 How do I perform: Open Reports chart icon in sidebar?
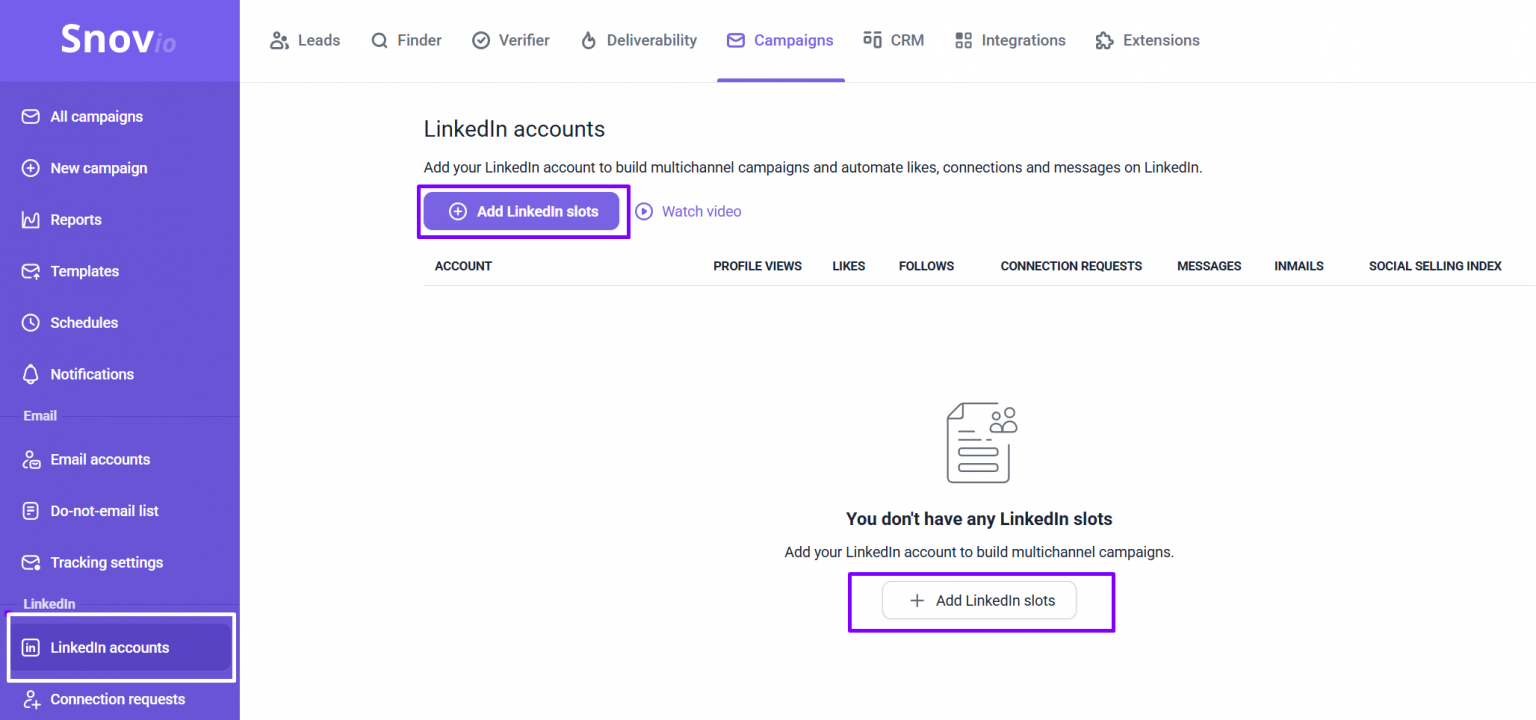pyautogui.click(x=31, y=220)
